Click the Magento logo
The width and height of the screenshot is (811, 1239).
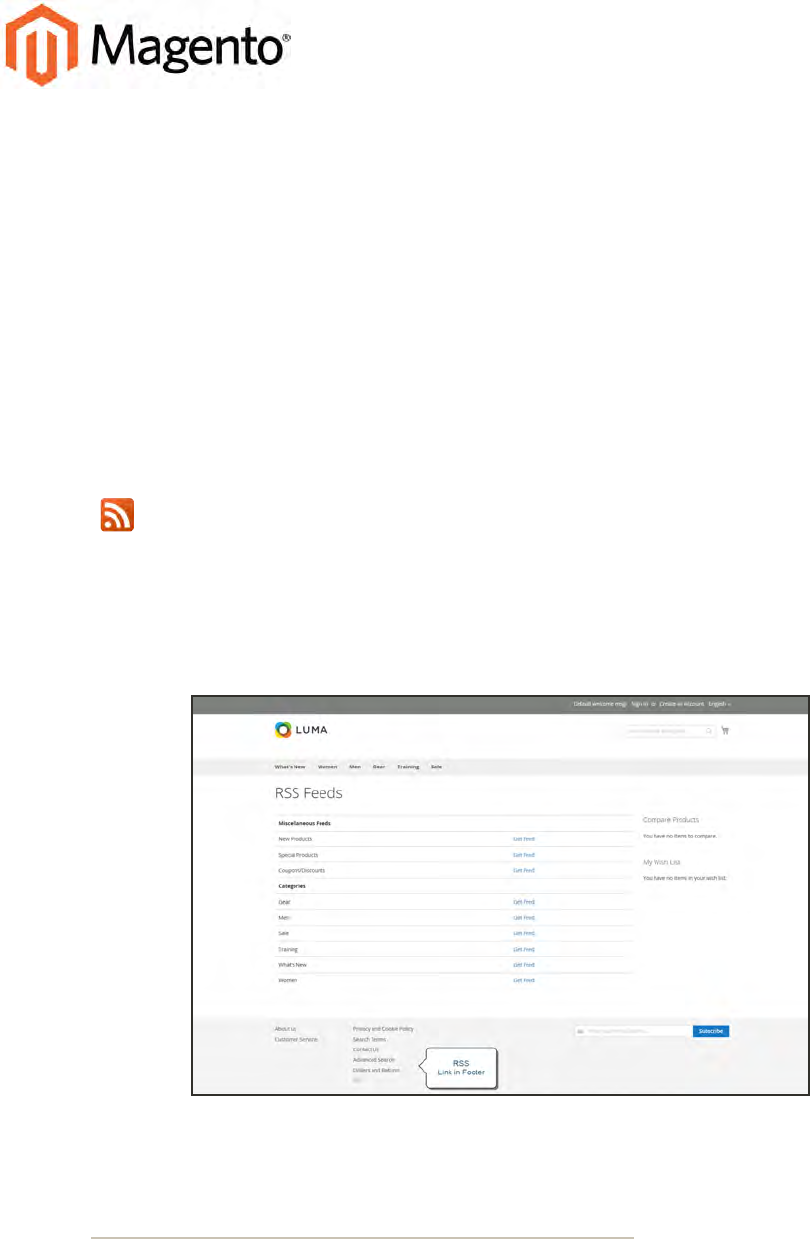pos(149,45)
